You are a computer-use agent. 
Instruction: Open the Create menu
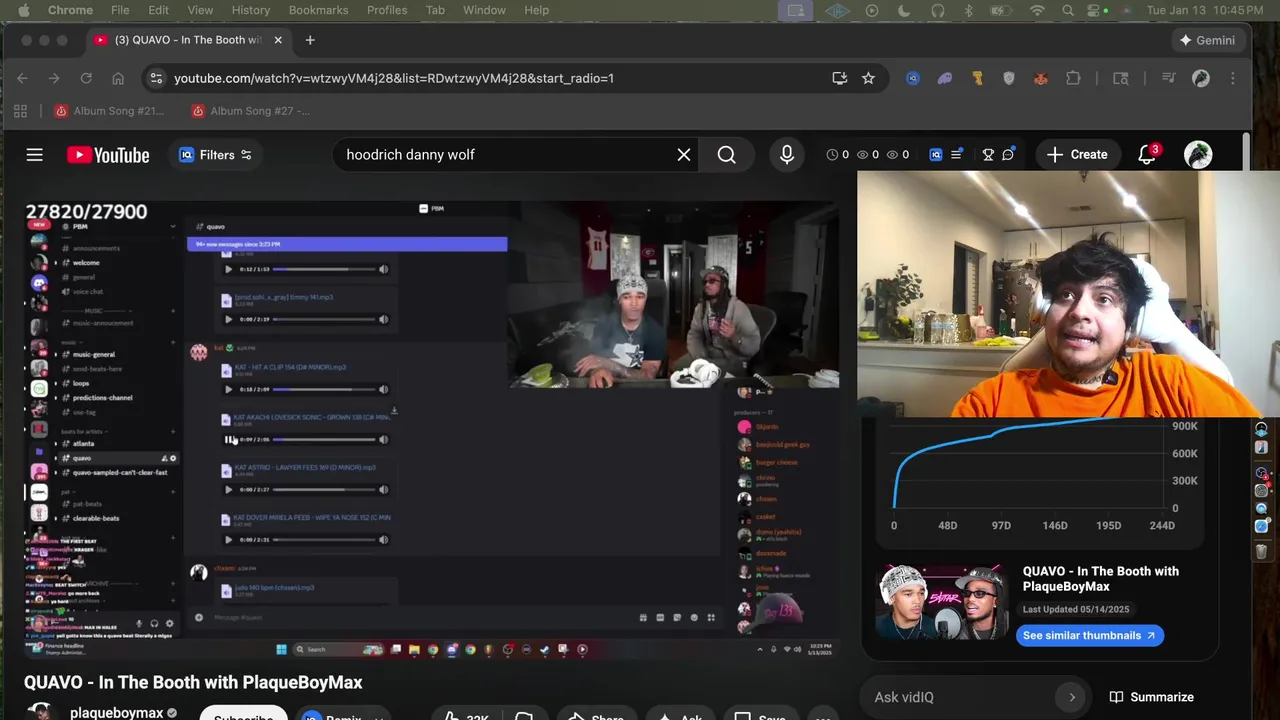1078,155
